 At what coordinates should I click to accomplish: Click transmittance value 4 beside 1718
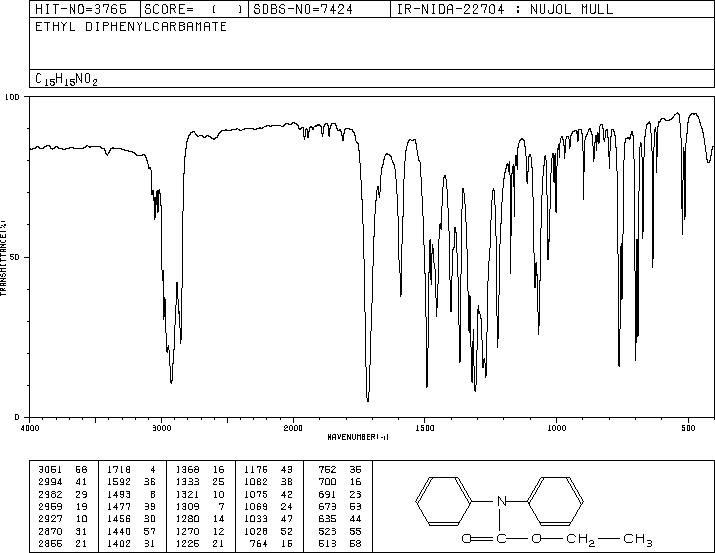(153, 470)
